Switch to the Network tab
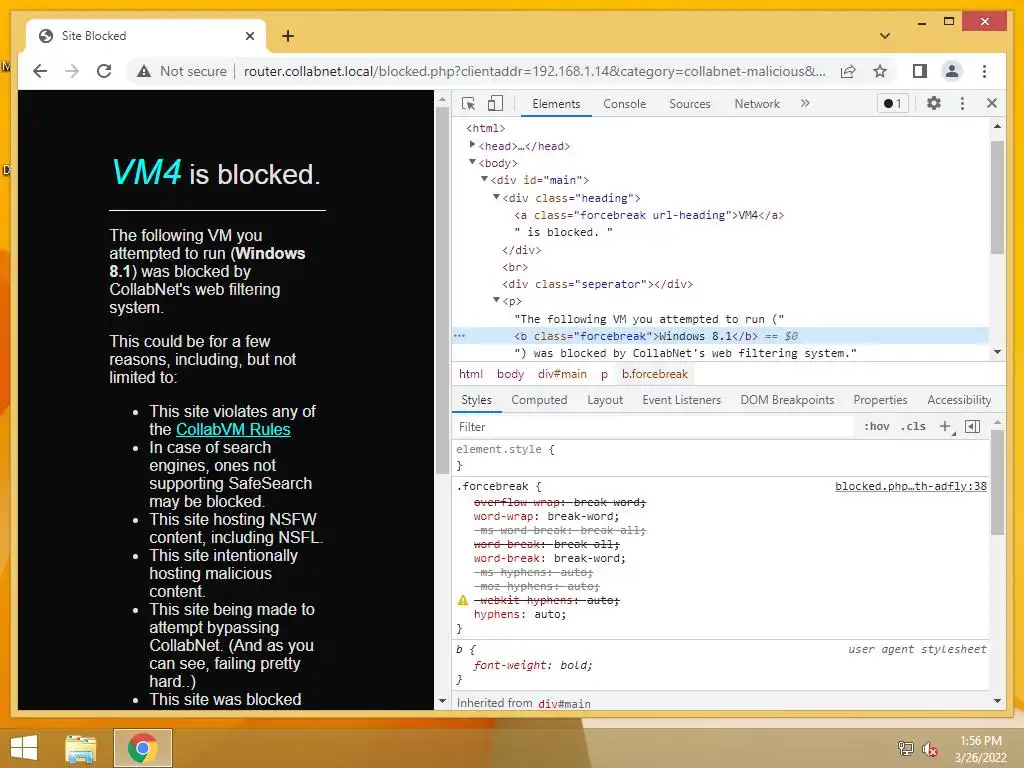Image resolution: width=1024 pixels, height=768 pixels. (x=757, y=104)
